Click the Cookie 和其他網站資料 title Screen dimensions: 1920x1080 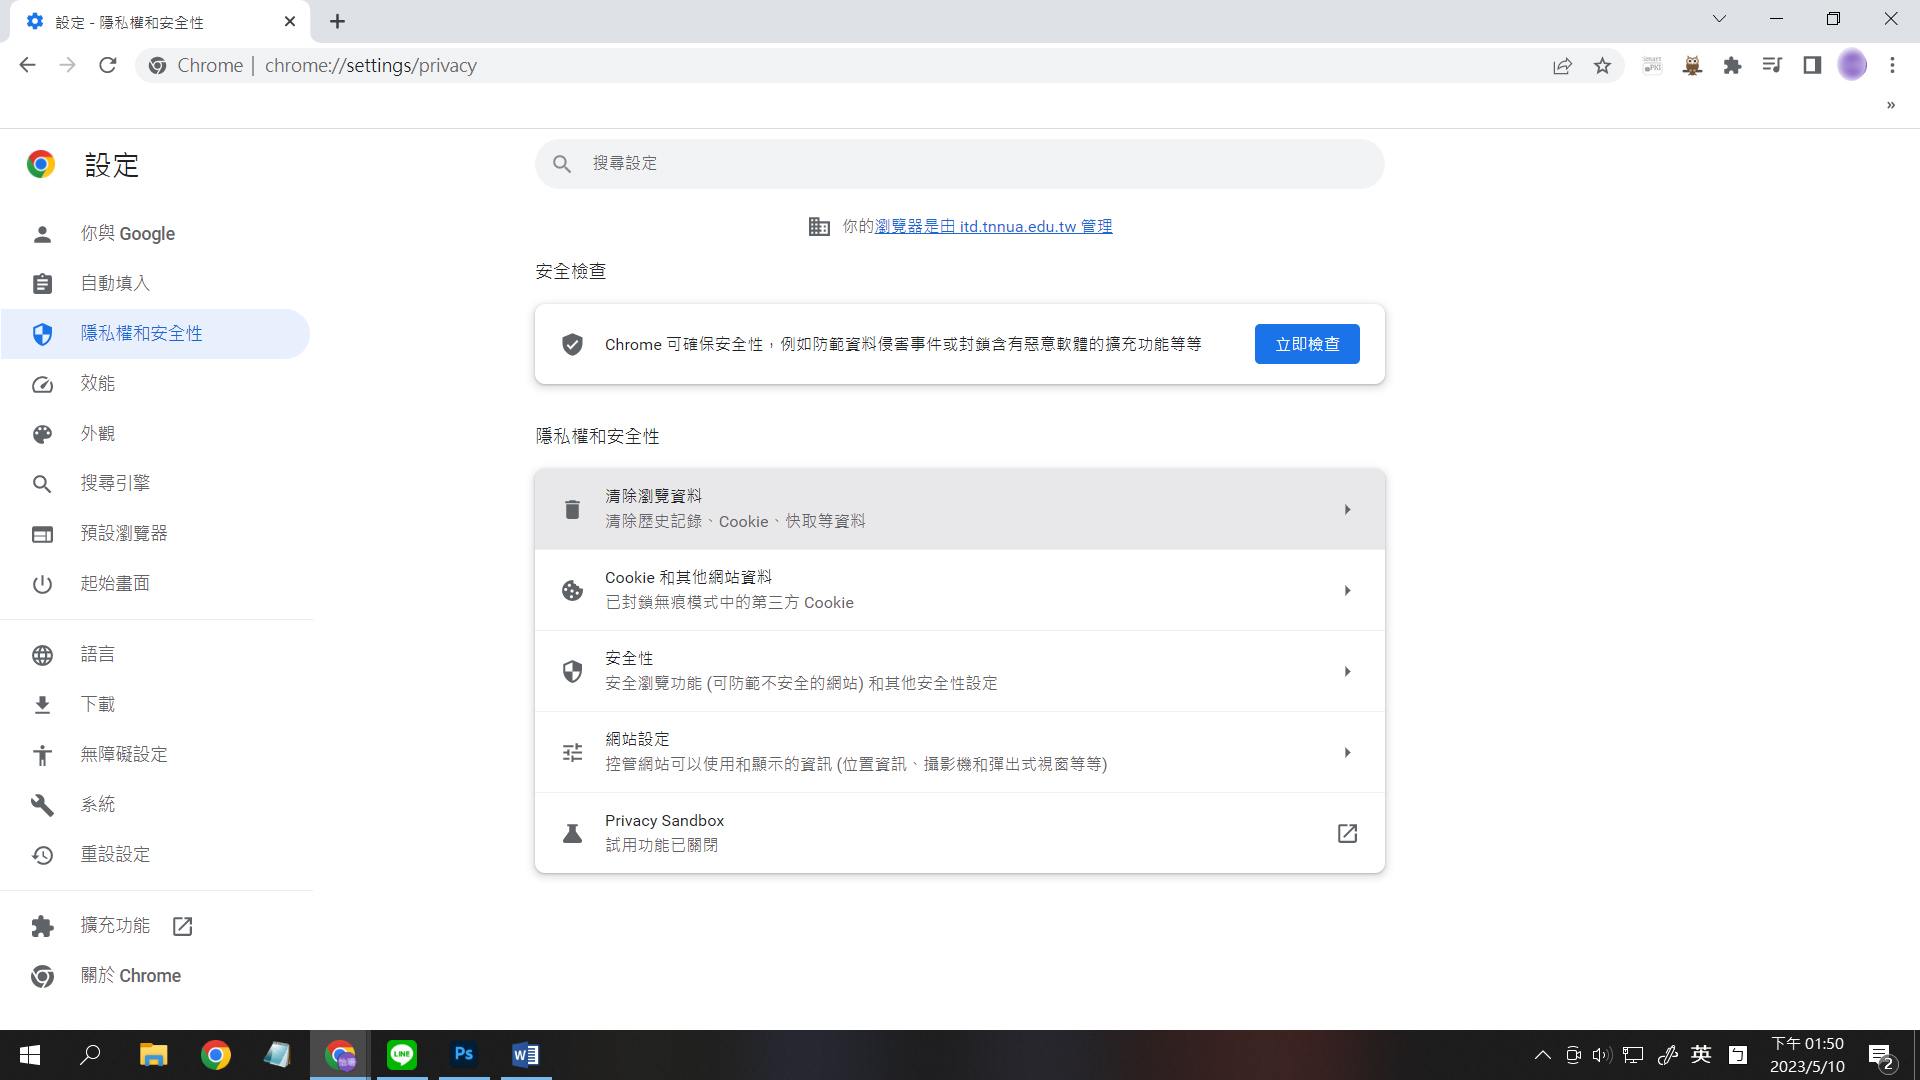pos(688,578)
